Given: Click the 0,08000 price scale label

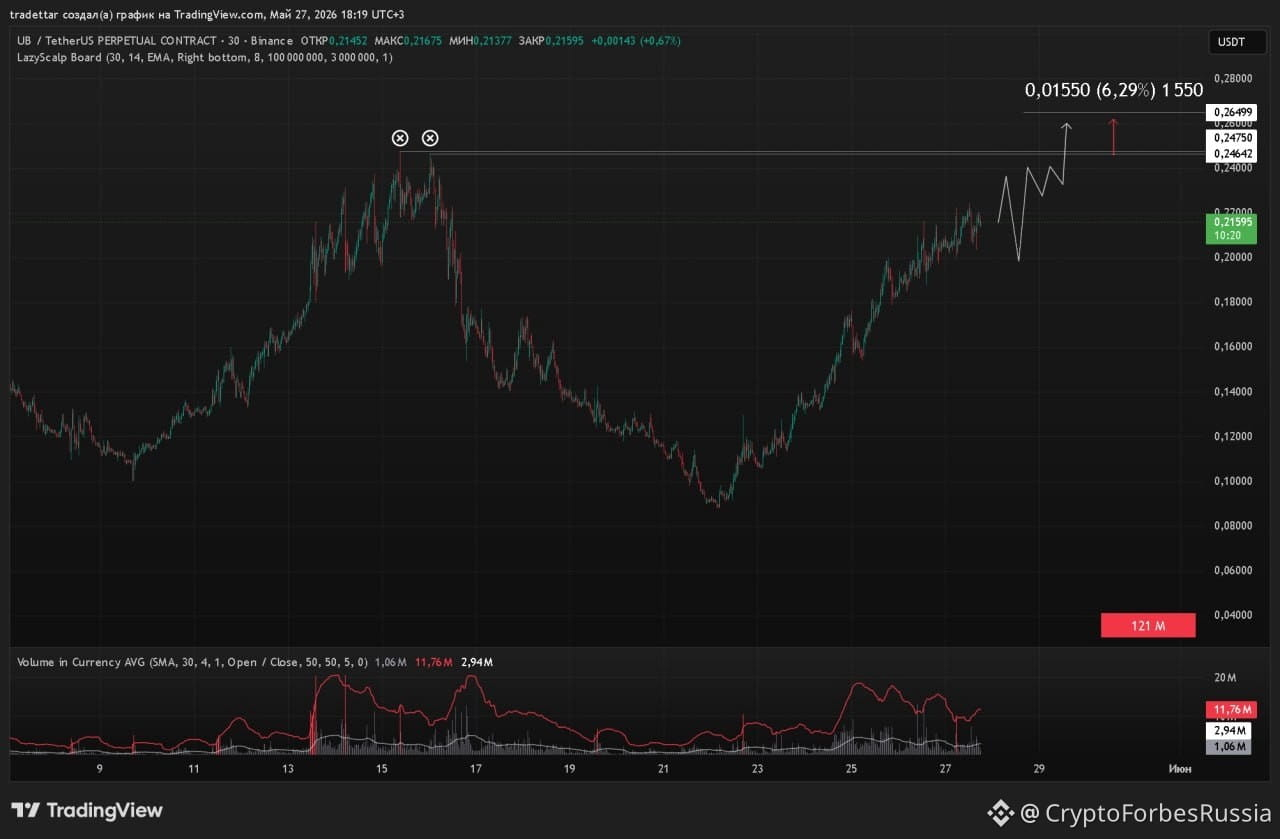Looking at the screenshot, I should (1233, 526).
